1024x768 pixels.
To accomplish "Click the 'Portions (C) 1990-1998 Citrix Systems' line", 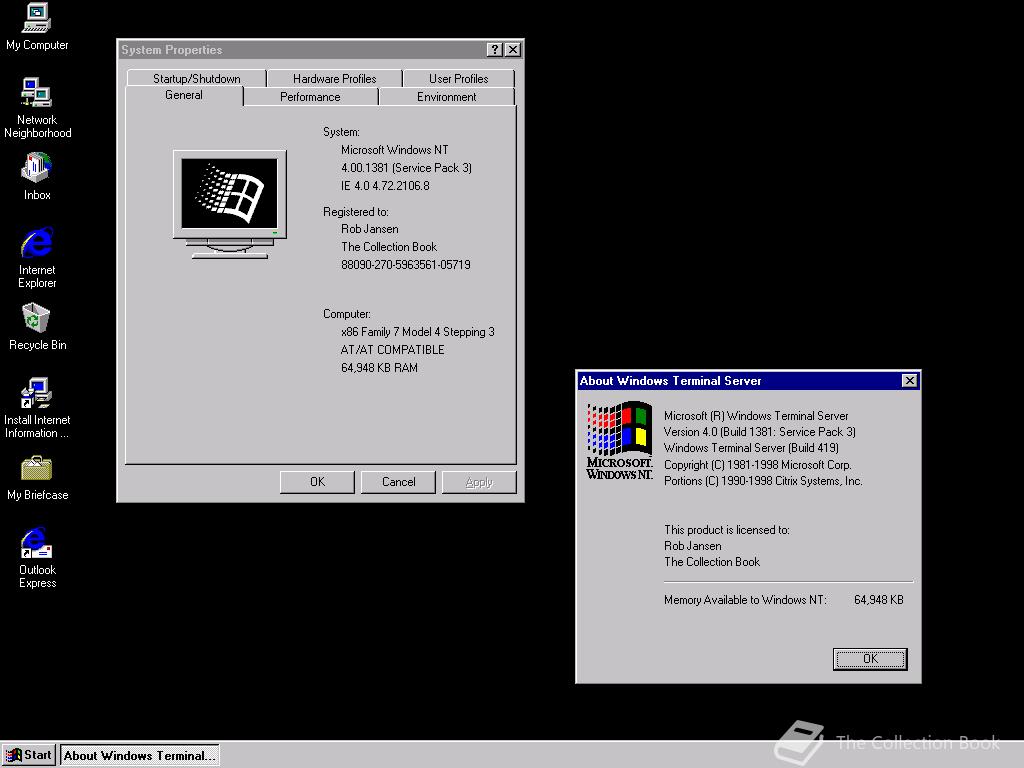I will (x=763, y=481).
